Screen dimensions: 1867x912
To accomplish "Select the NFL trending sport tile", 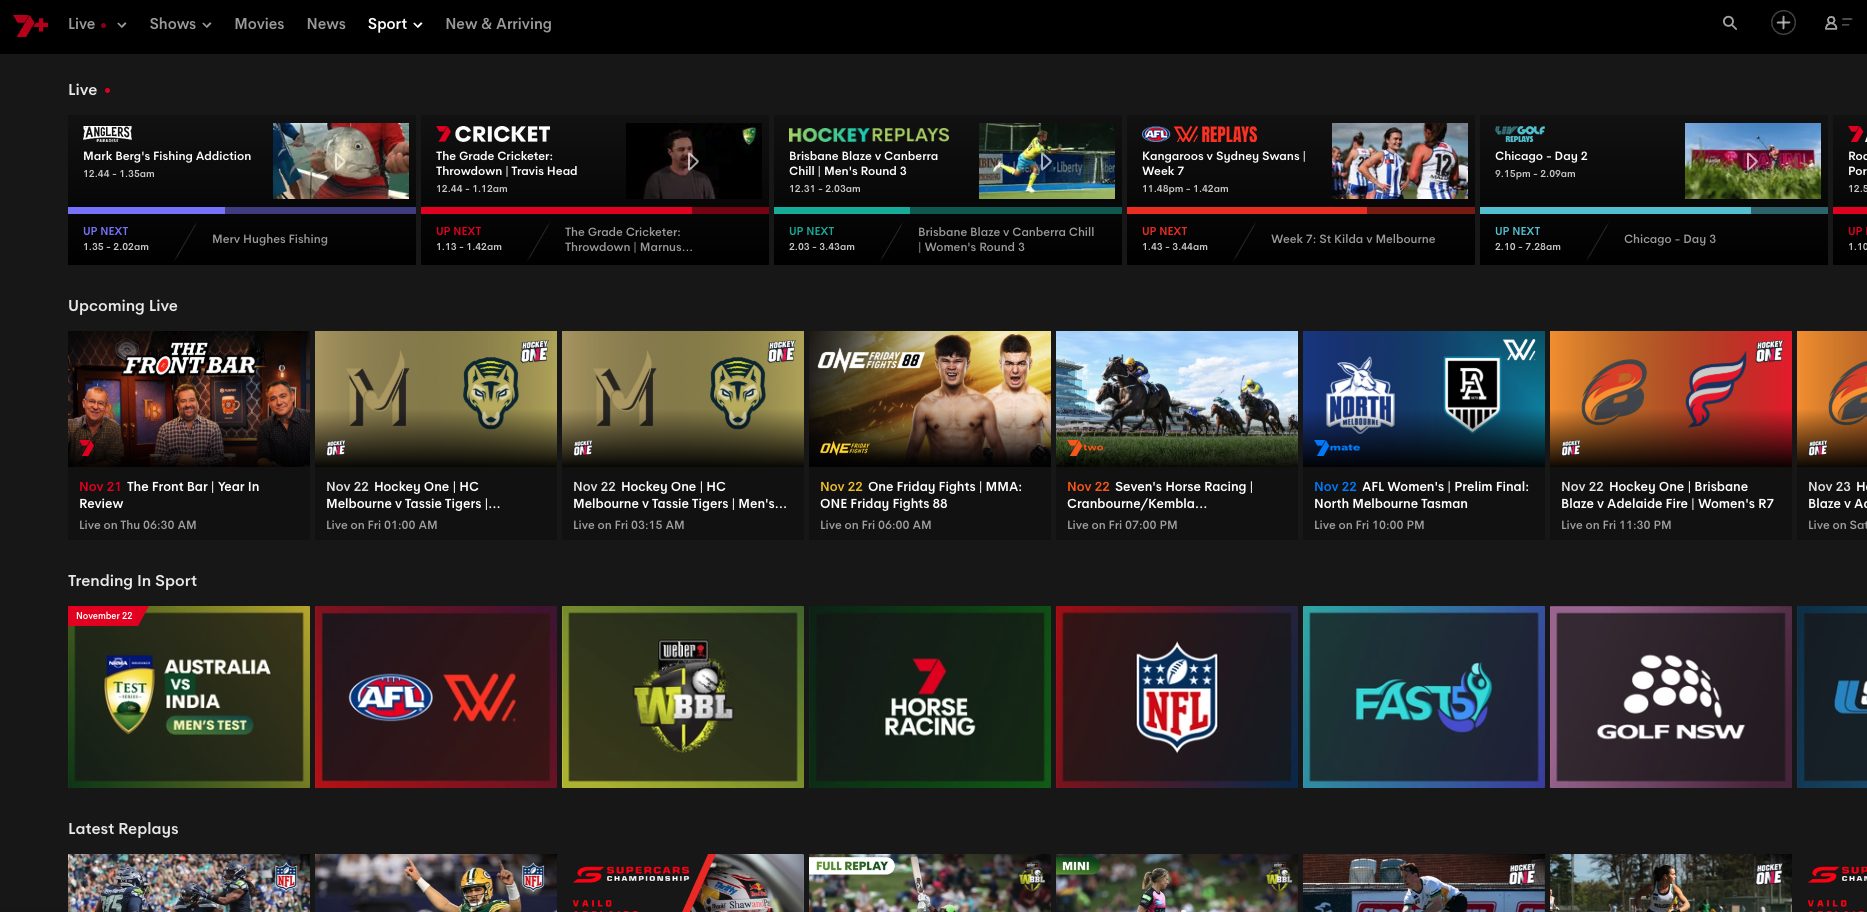I will [1176, 697].
